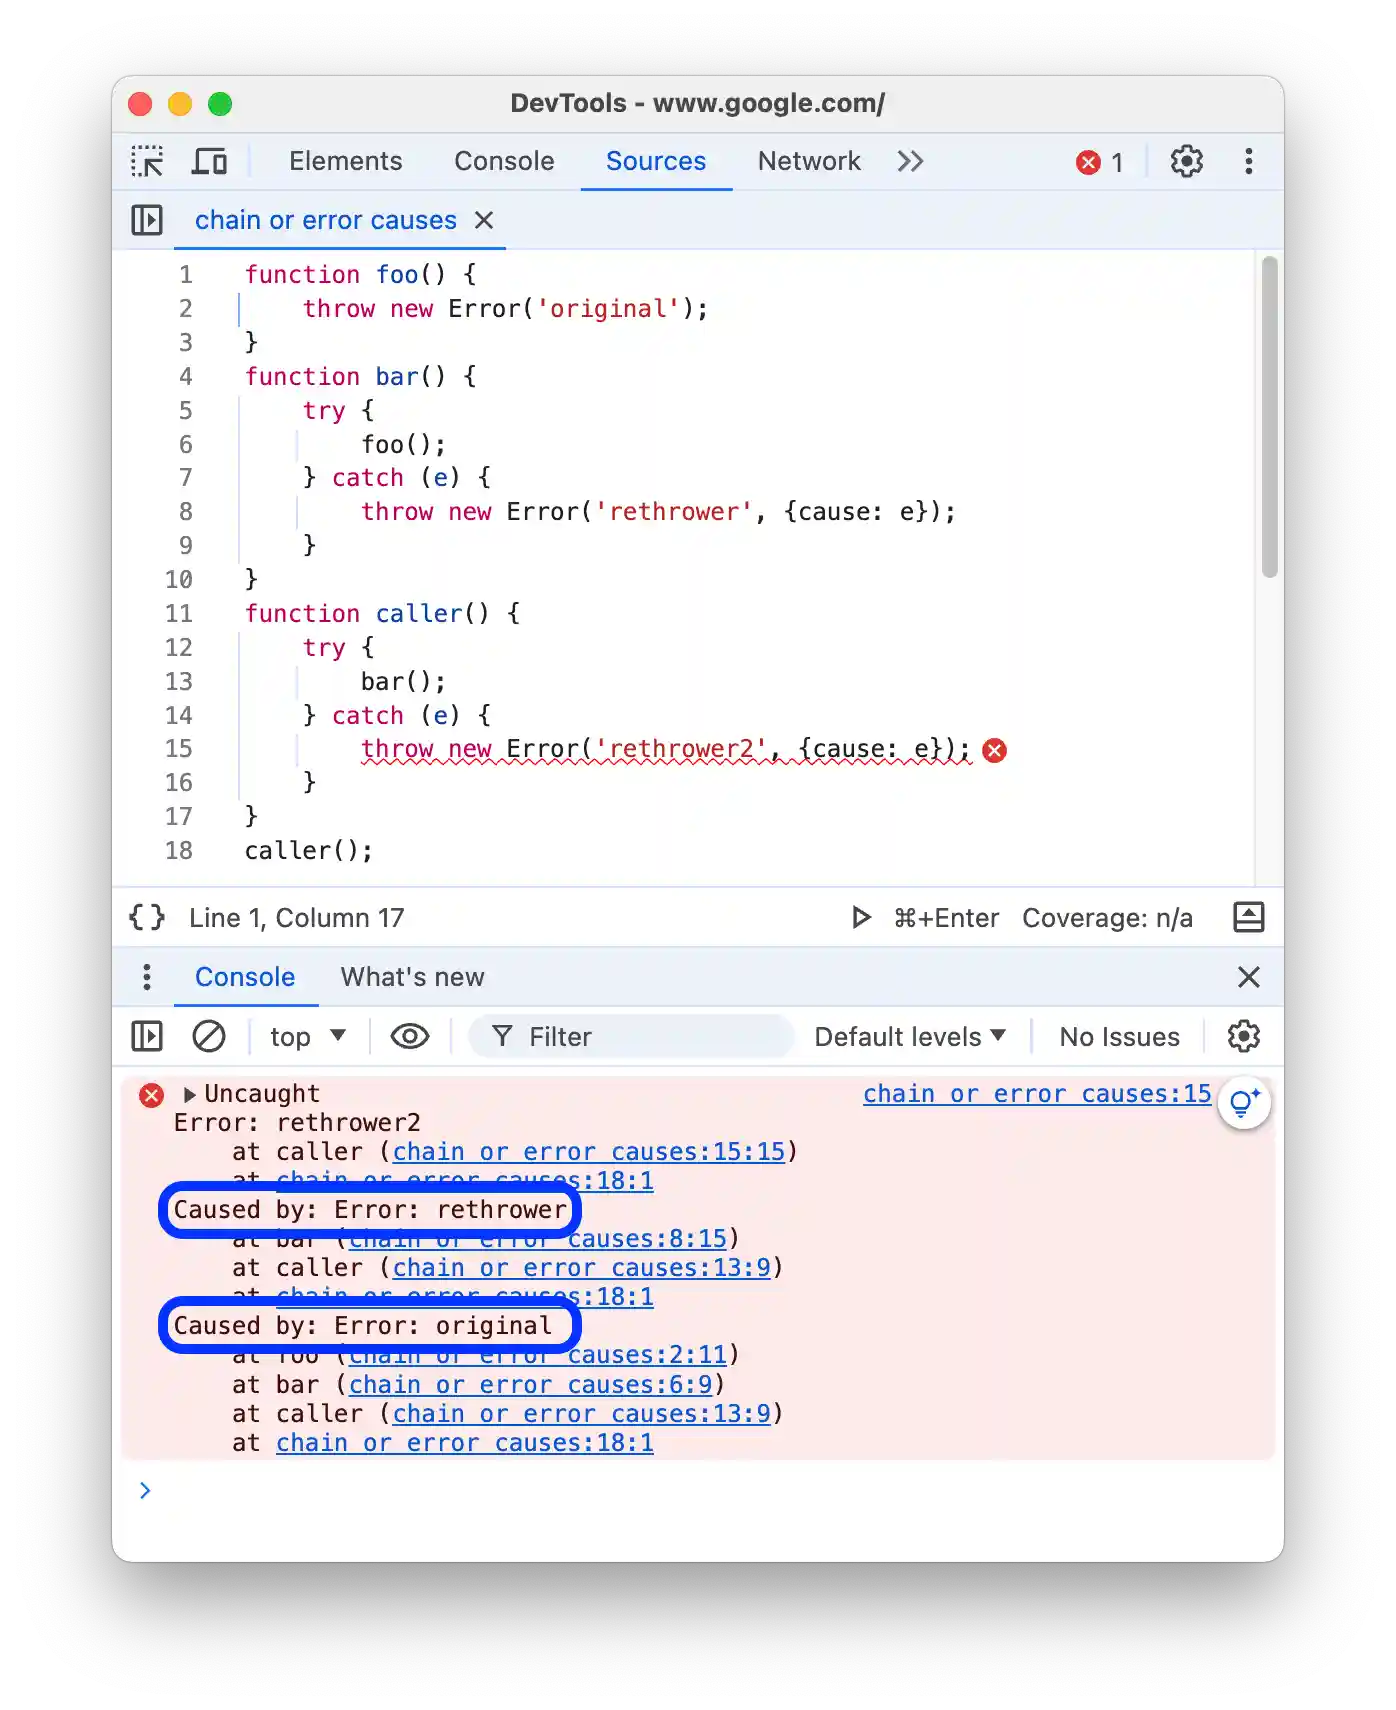Image resolution: width=1396 pixels, height=1710 pixels.
Task: Pretty print the code with braces icon
Action: tap(147, 918)
